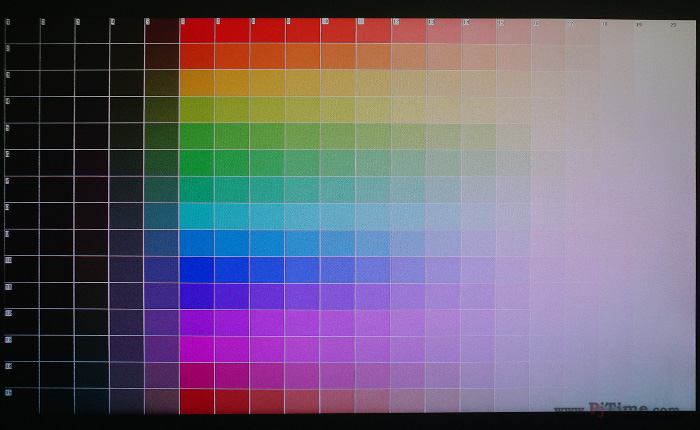Click the dark red swatch in row 15, column 6
The width and height of the screenshot is (700, 430).
[x=197, y=401]
